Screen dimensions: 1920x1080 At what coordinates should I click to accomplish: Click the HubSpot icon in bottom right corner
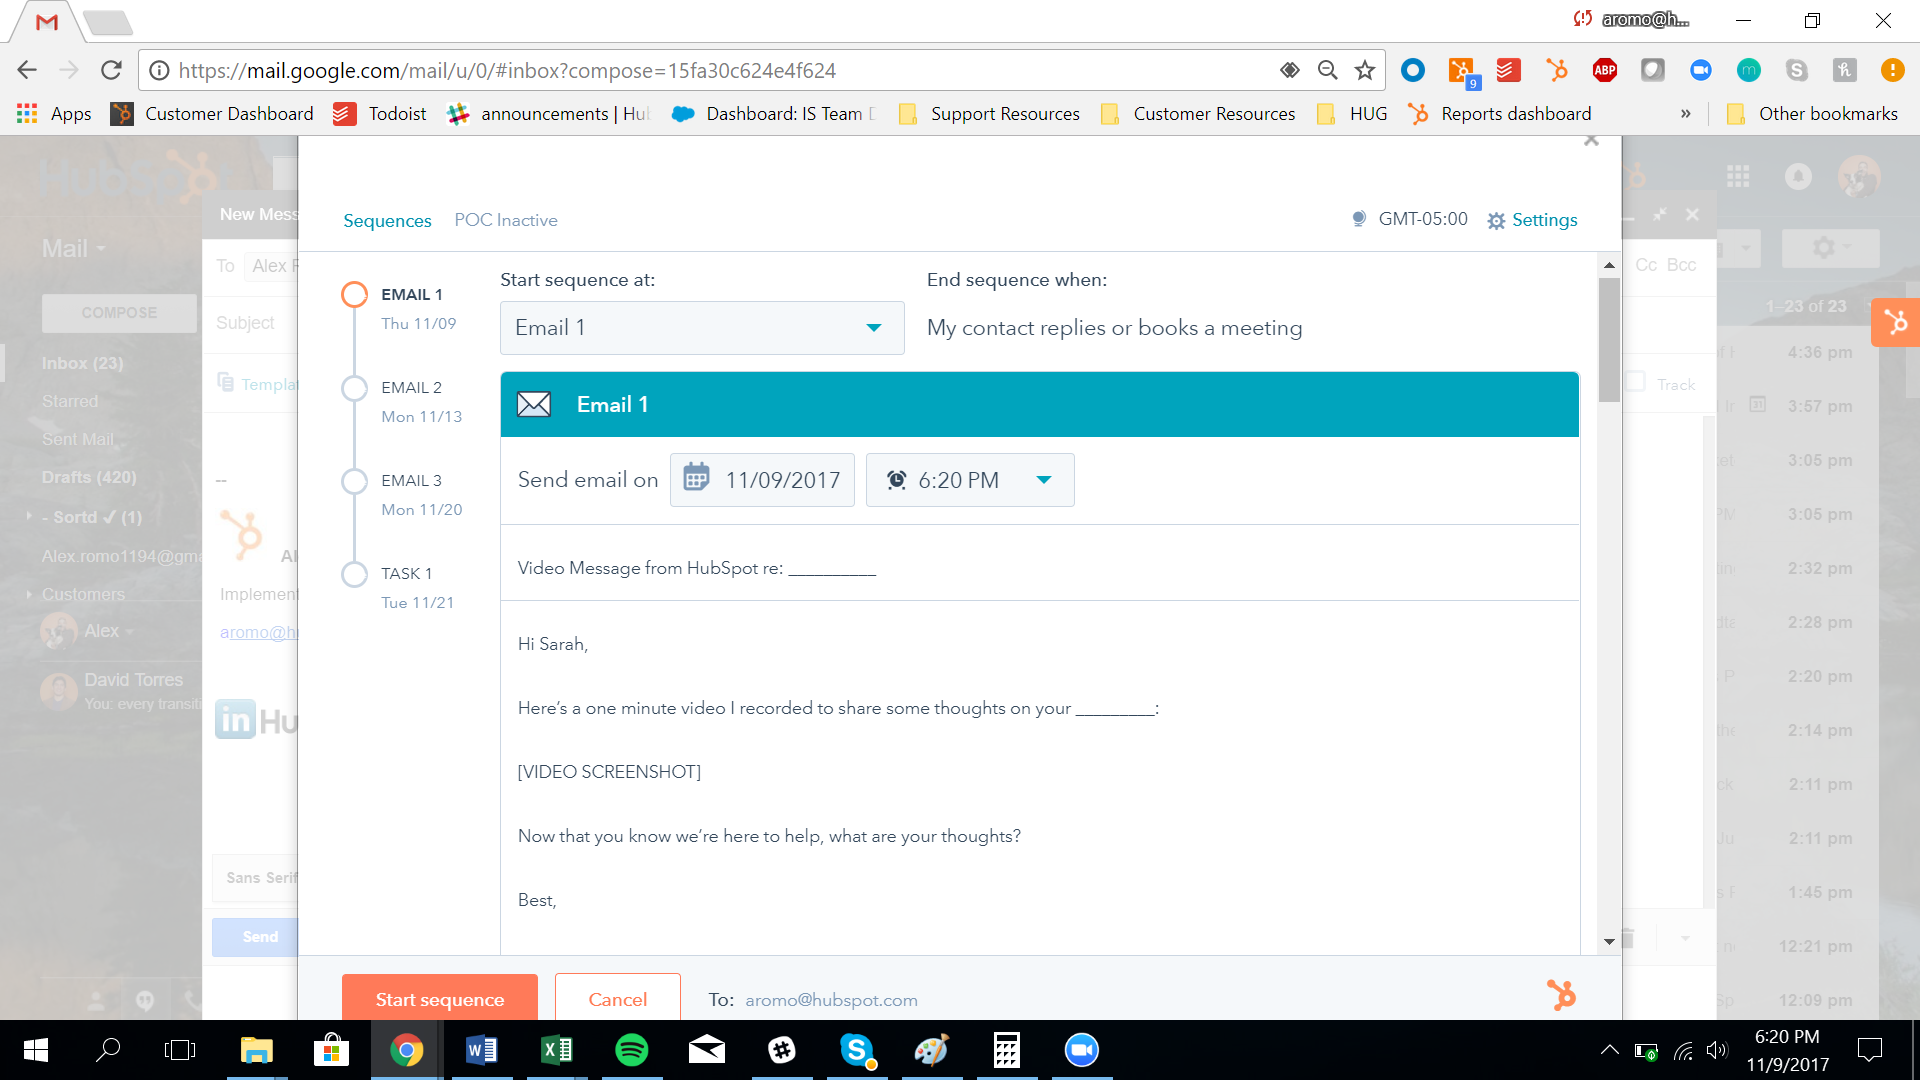1561,996
